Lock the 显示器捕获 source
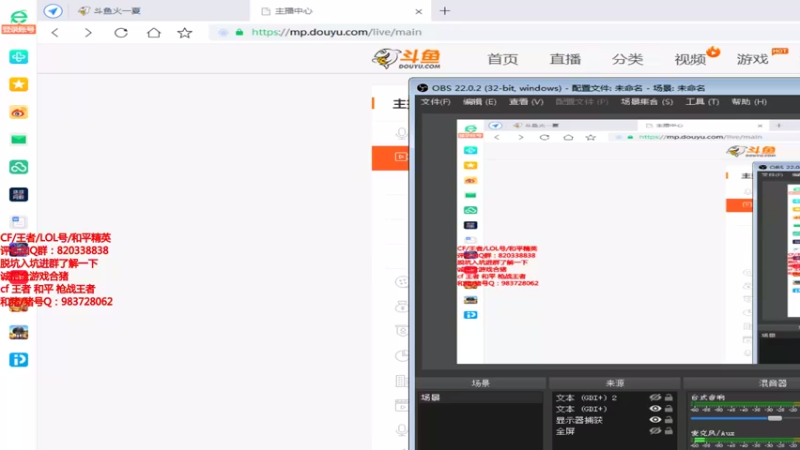 click(x=668, y=420)
